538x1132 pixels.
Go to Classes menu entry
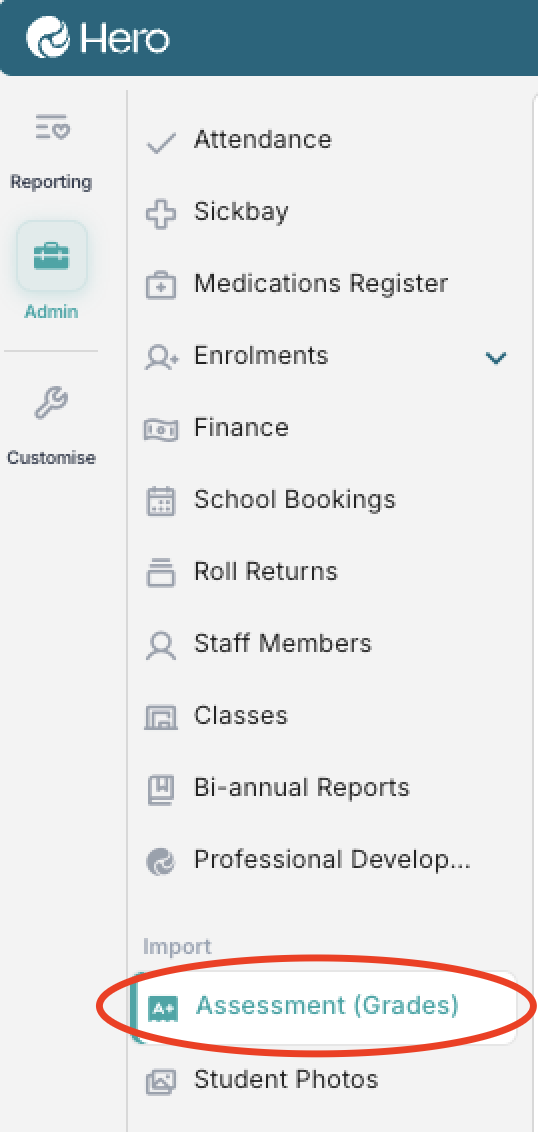(325, 716)
